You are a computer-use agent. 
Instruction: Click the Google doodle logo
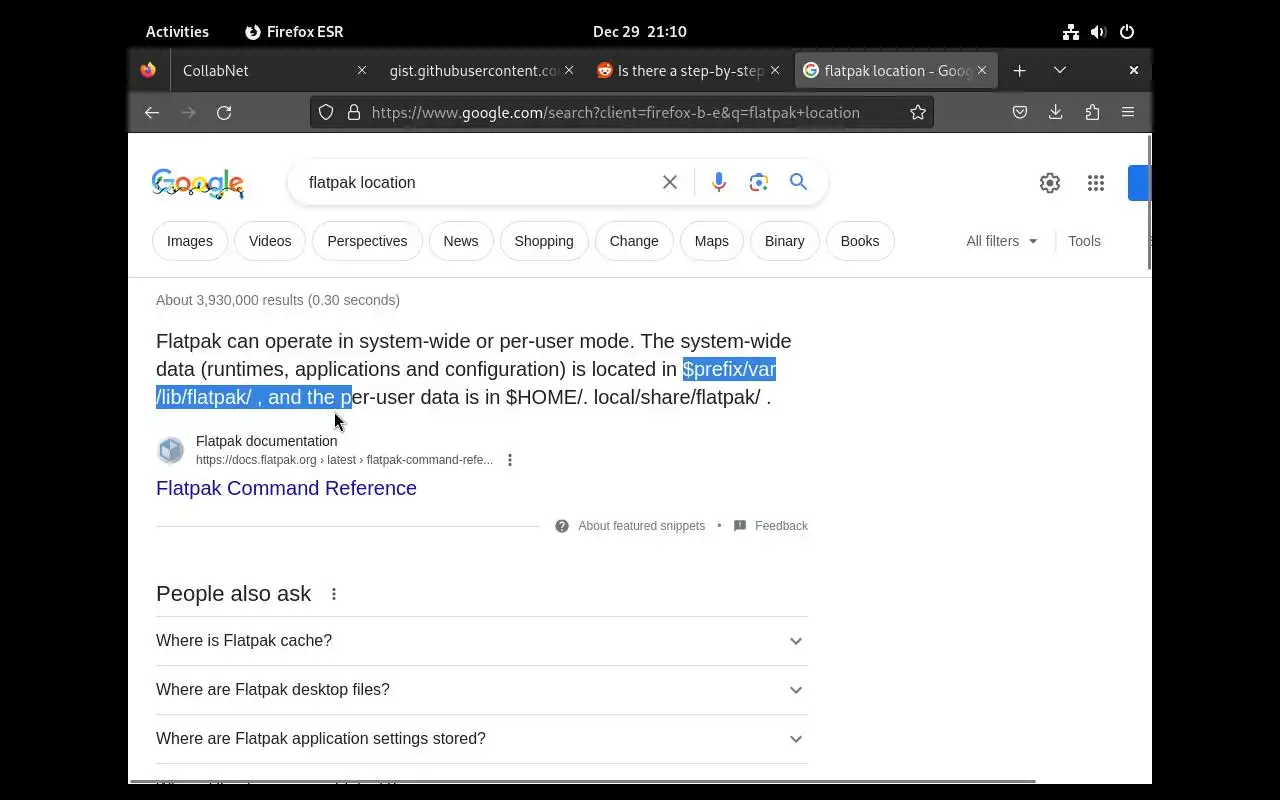[198, 183]
